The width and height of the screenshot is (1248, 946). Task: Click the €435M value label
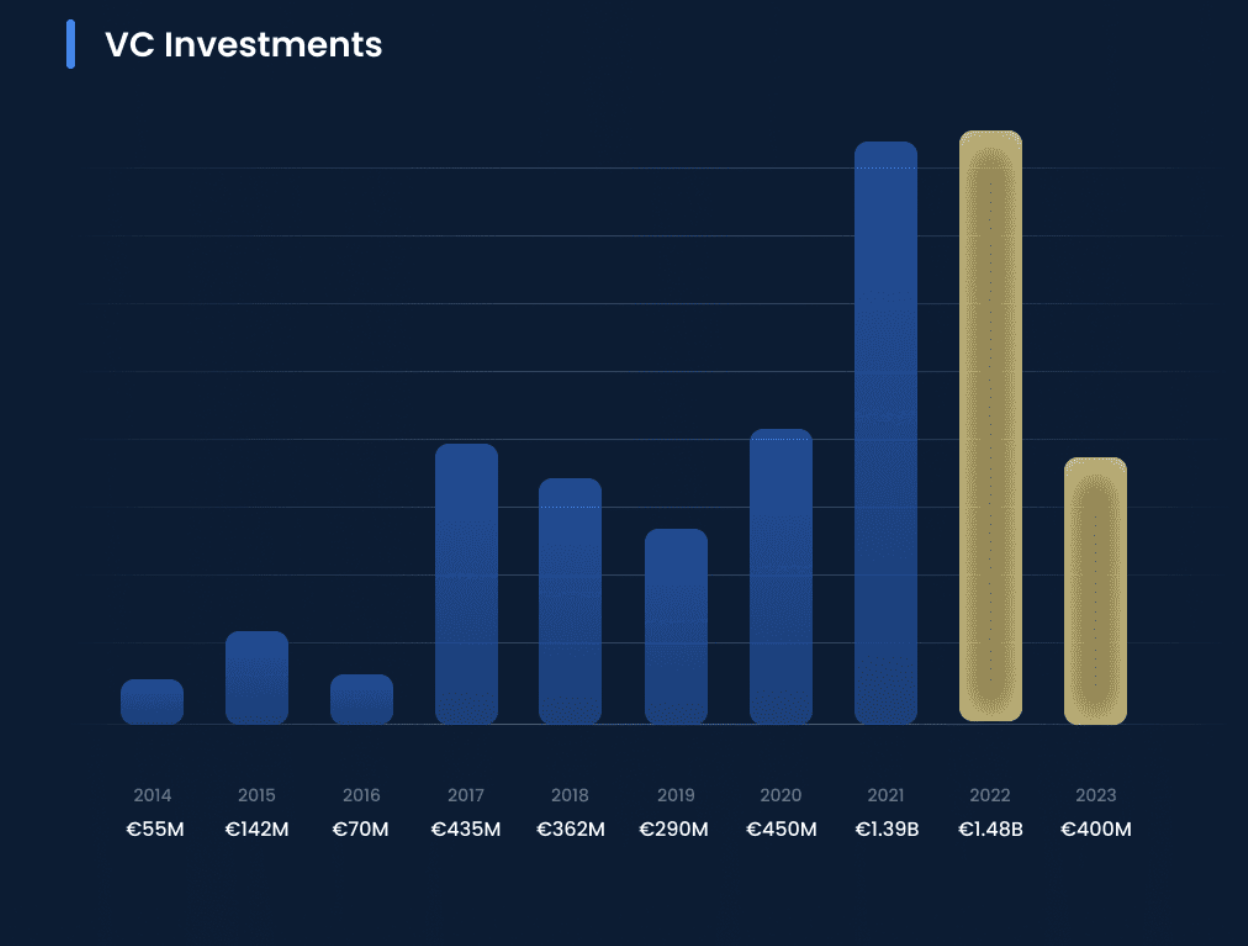tap(466, 830)
